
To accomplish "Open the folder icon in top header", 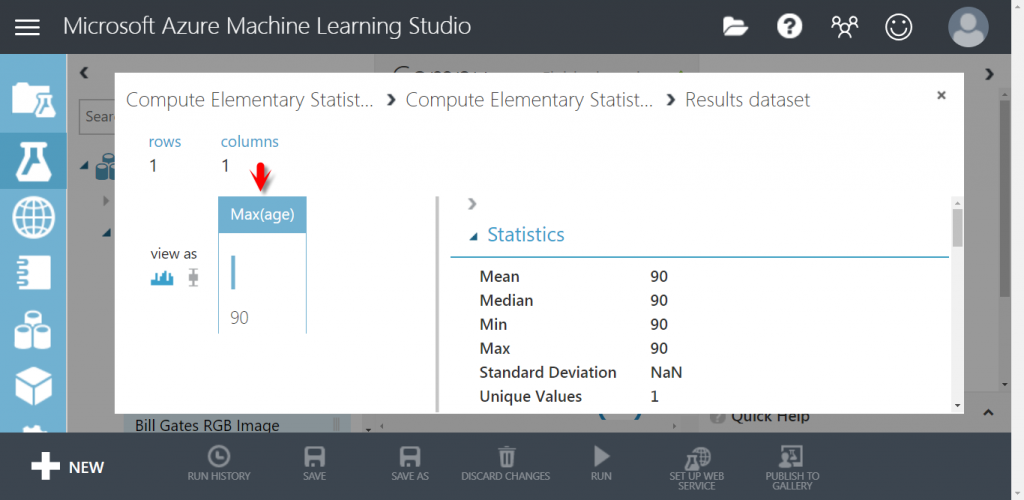I will point(735,27).
